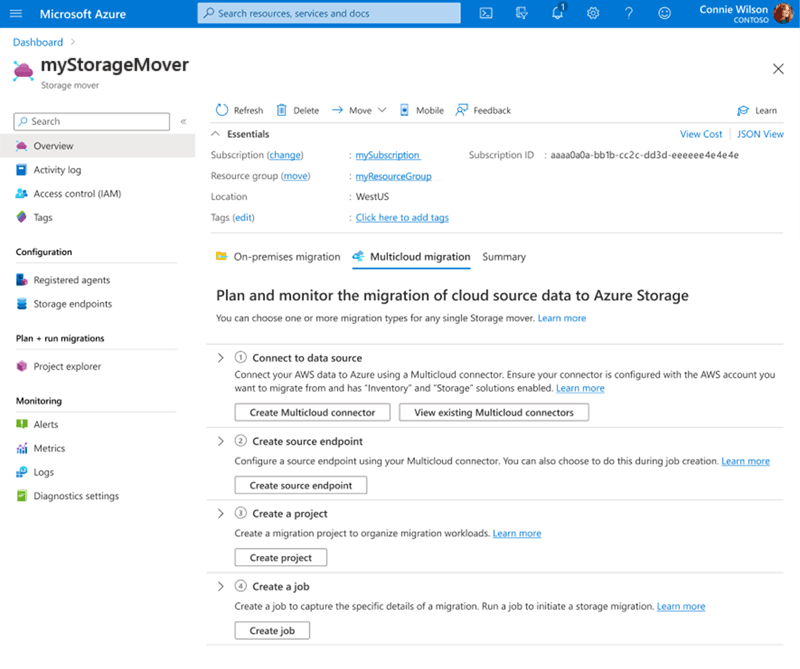Expand the Create a job step
This screenshot has height=669, width=800.
(x=220, y=586)
